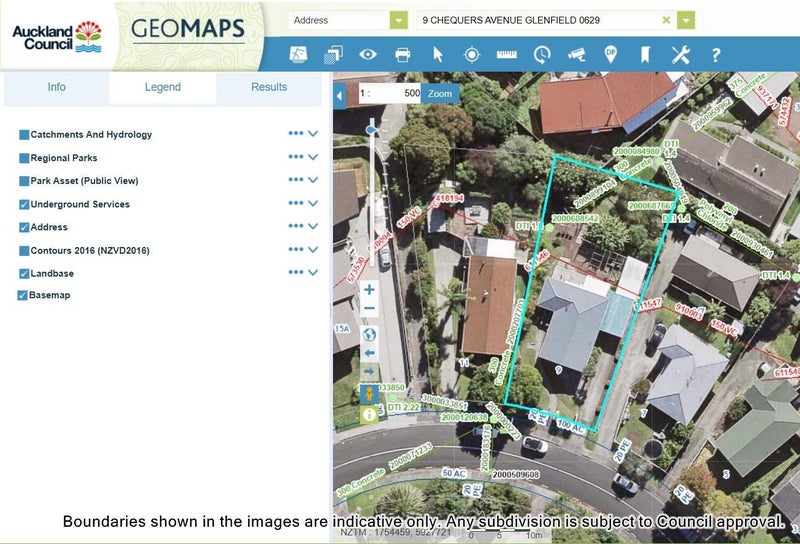Expand the Contours 2016 layer chevron
This screenshot has width=800, height=544.
tap(313, 250)
